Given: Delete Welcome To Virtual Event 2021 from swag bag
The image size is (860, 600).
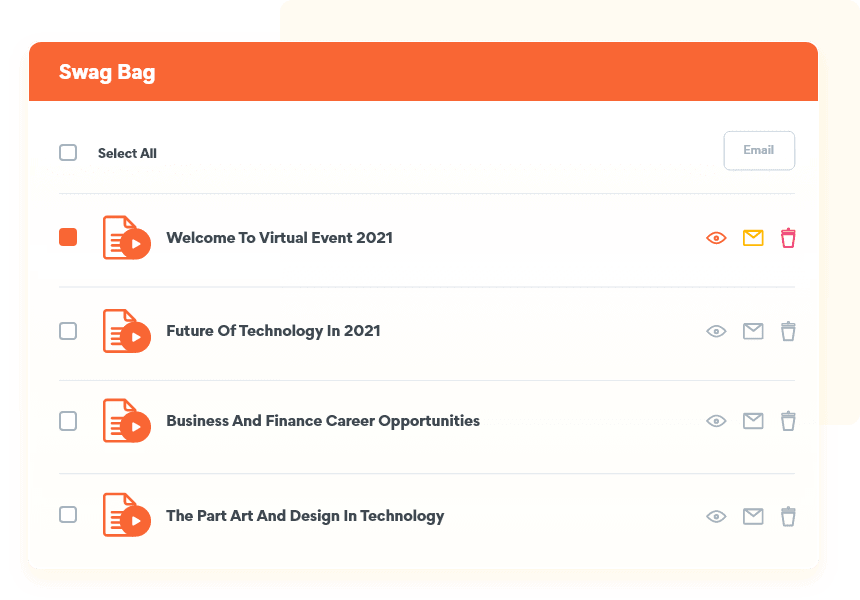Looking at the screenshot, I should tap(788, 238).
